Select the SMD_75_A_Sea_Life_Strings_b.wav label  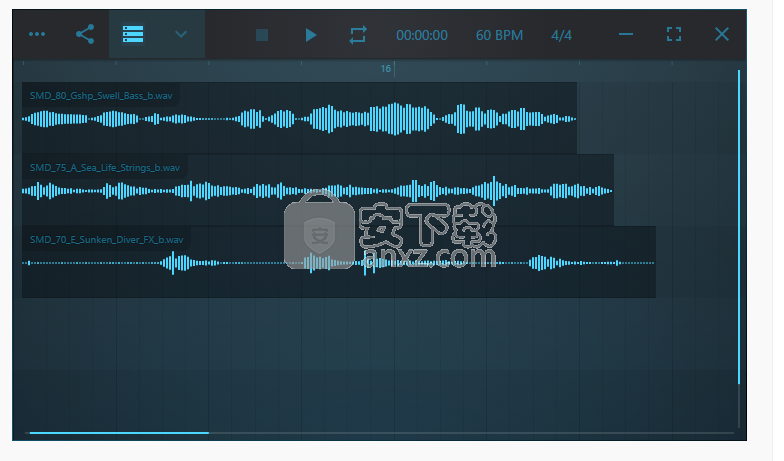click(x=104, y=168)
